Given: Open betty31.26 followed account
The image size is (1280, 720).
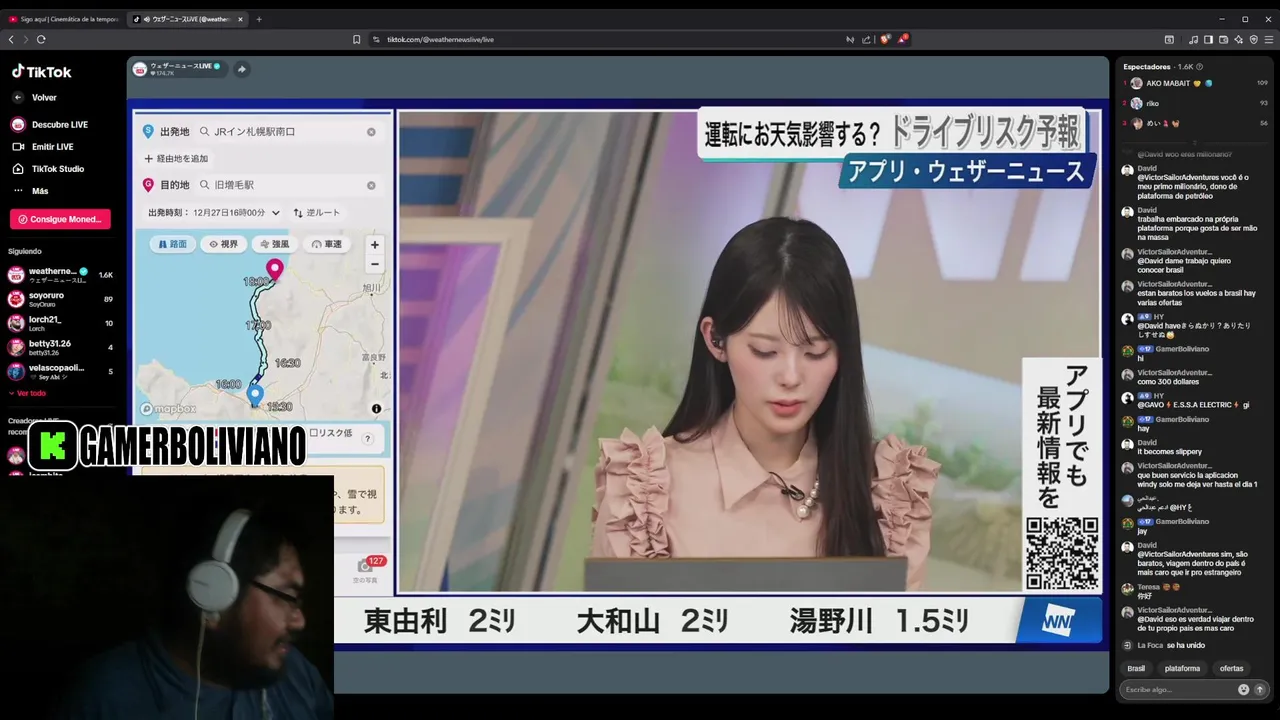Looking at the screenshot, I should 60,347.
